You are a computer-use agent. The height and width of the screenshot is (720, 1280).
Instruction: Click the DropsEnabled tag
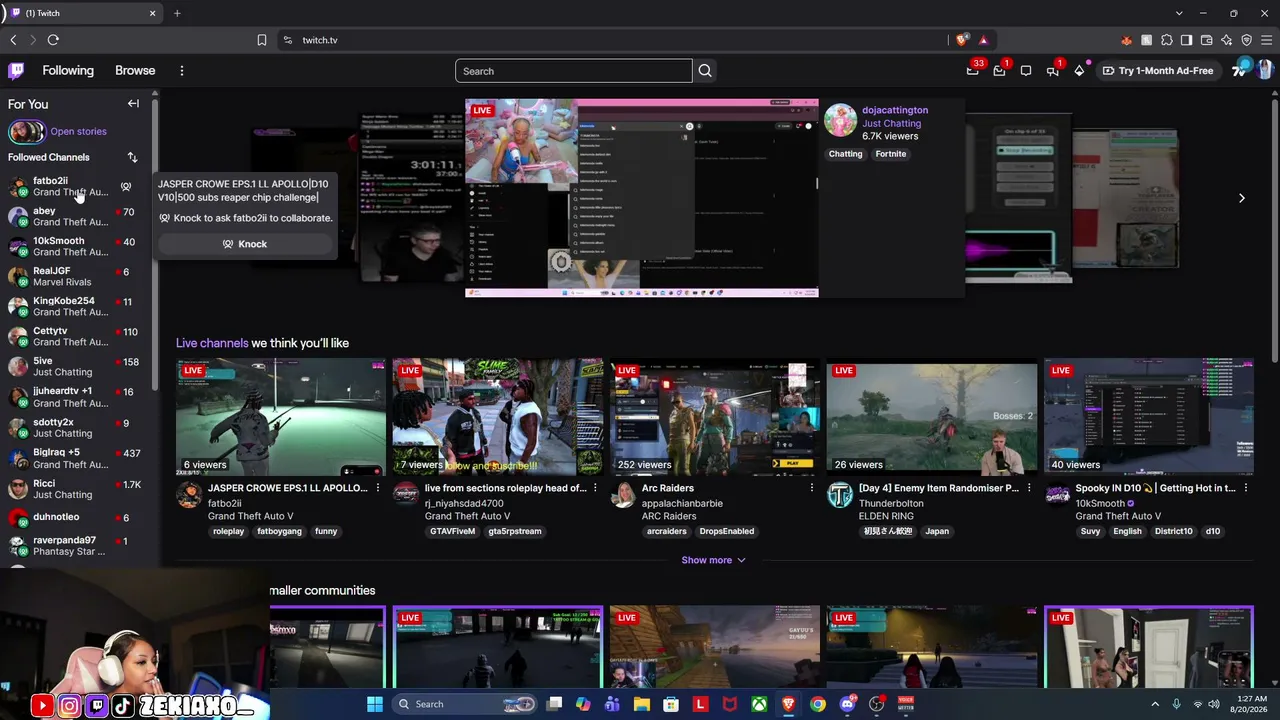tap(726, 531)
